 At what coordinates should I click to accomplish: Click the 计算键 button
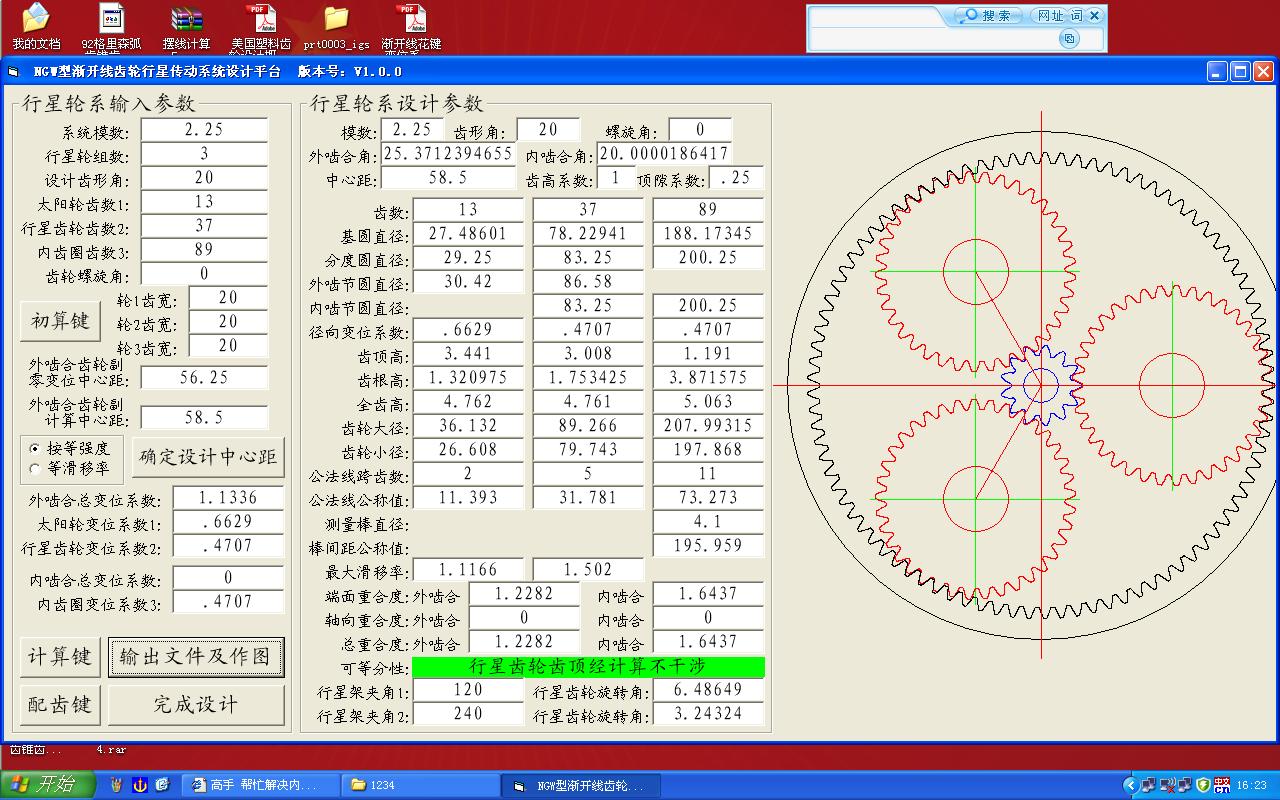(60, 657)
